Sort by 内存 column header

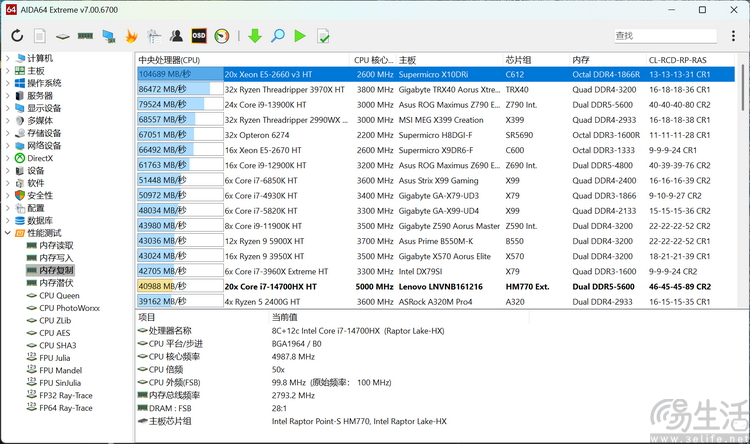(607, 60)
